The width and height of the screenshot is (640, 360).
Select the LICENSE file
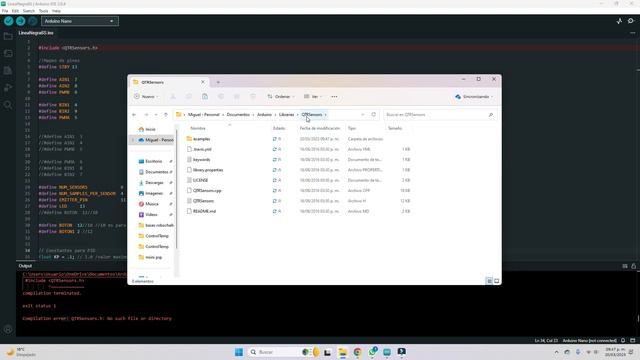[x=200, y=180]
